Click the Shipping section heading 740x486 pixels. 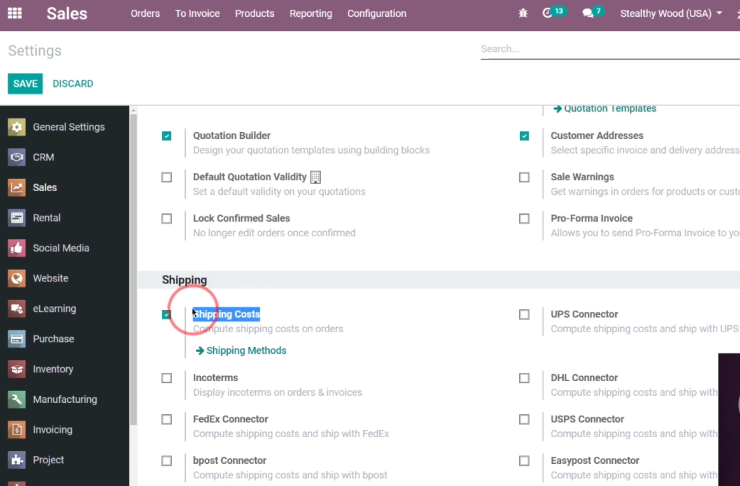pyautogui.click(x=184, y=280)
